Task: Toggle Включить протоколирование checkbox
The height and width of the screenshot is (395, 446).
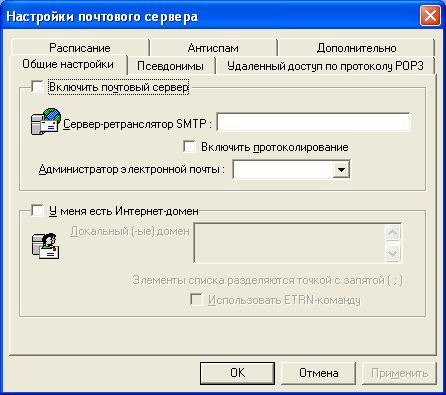Action: [189, 147]
